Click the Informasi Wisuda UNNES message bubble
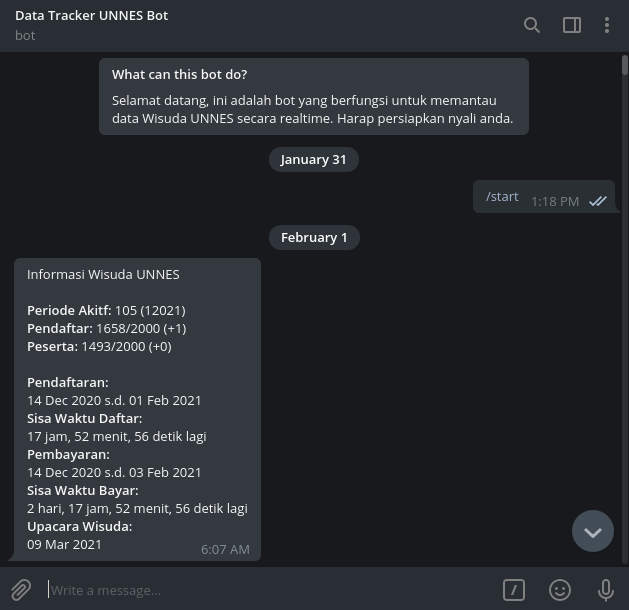Screen dimensions: 629x610 137,410
